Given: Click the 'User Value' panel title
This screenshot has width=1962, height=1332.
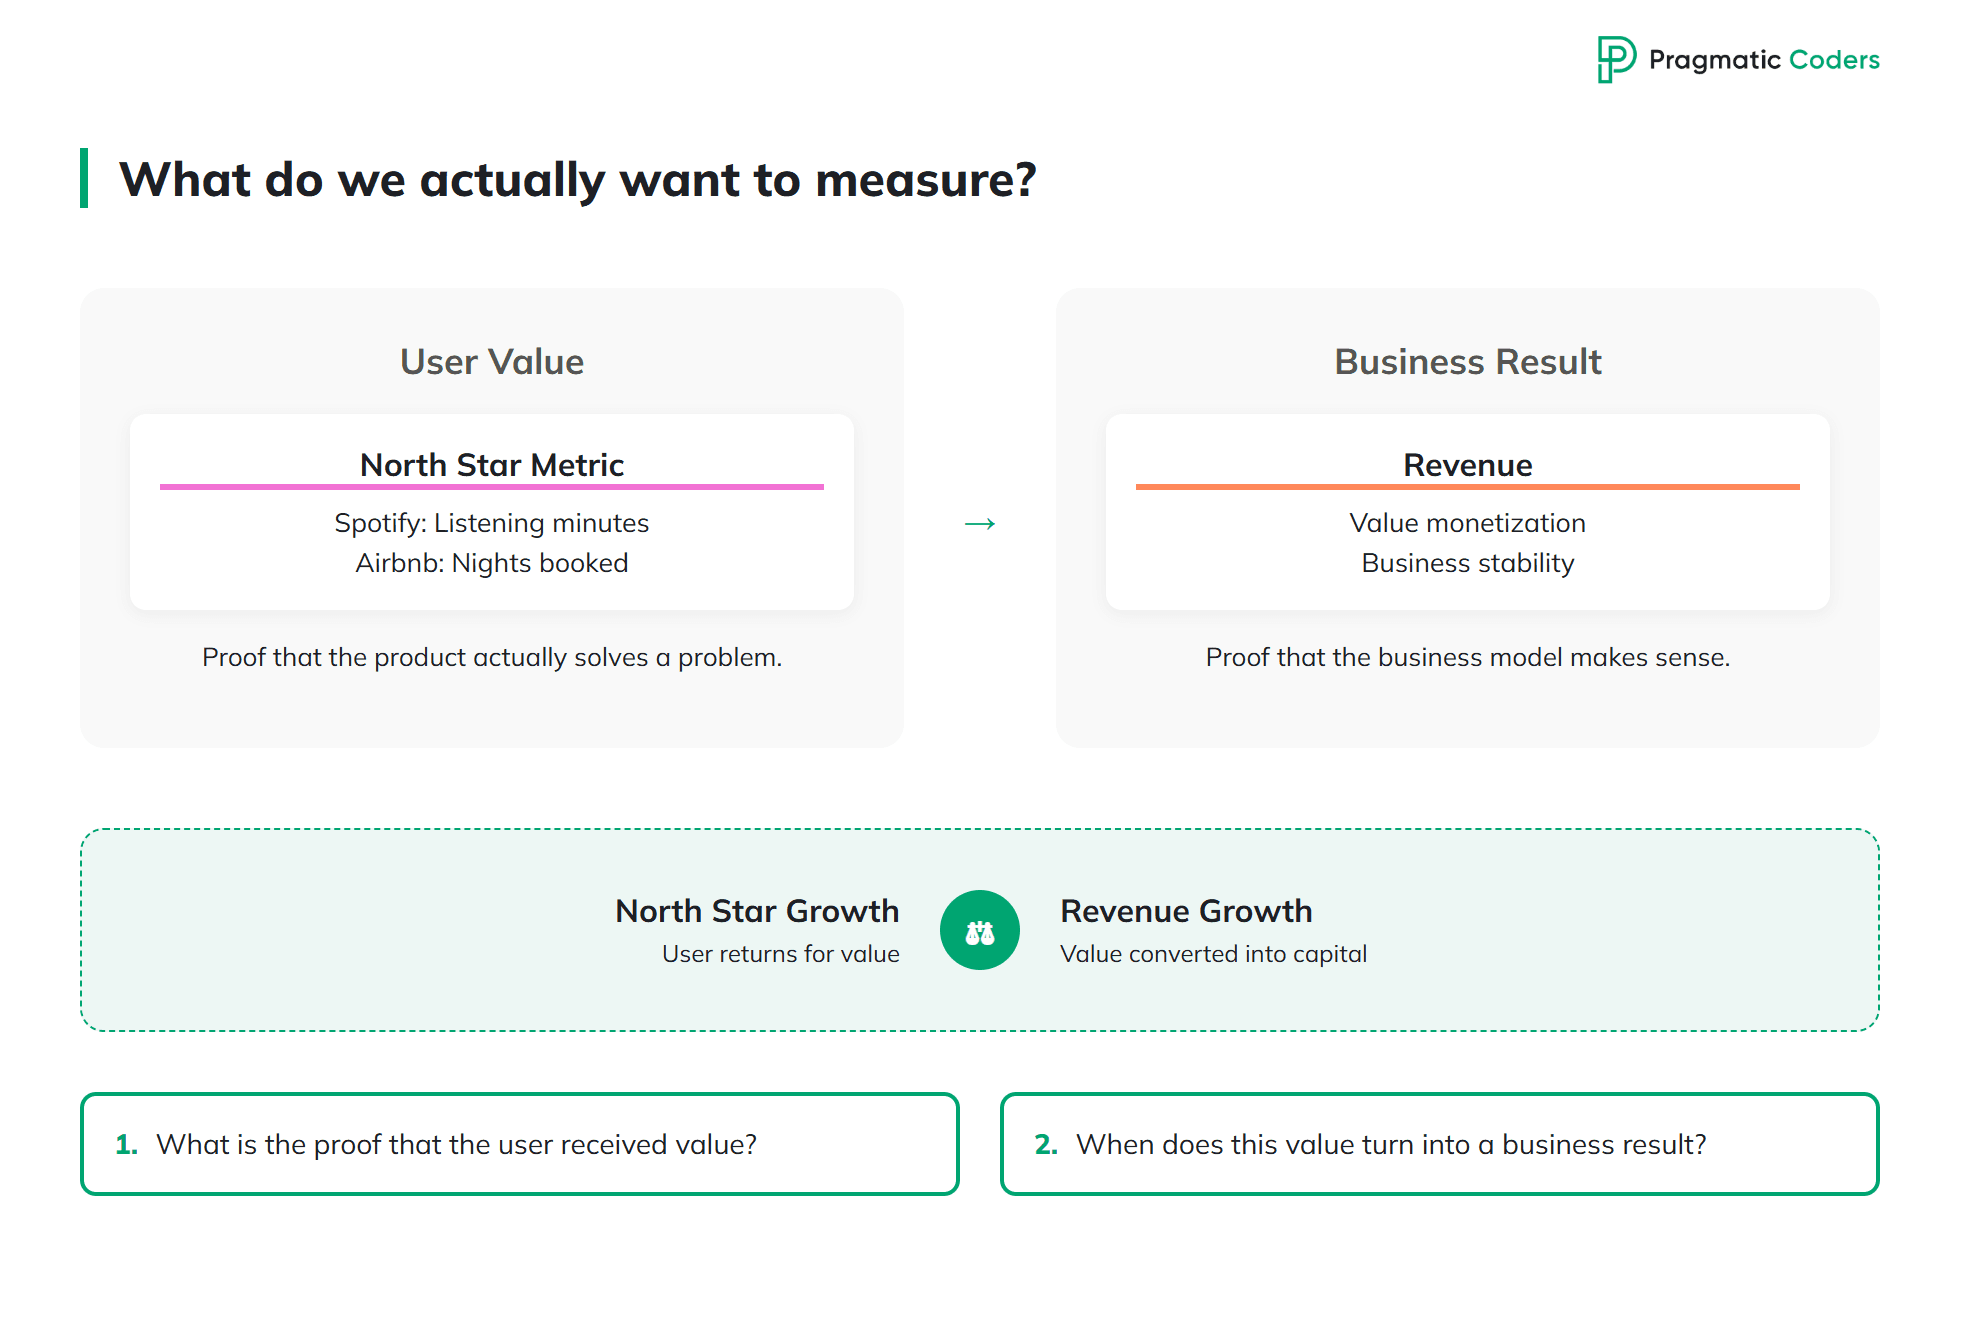Looking at the screenshot, I should point(492,362).
